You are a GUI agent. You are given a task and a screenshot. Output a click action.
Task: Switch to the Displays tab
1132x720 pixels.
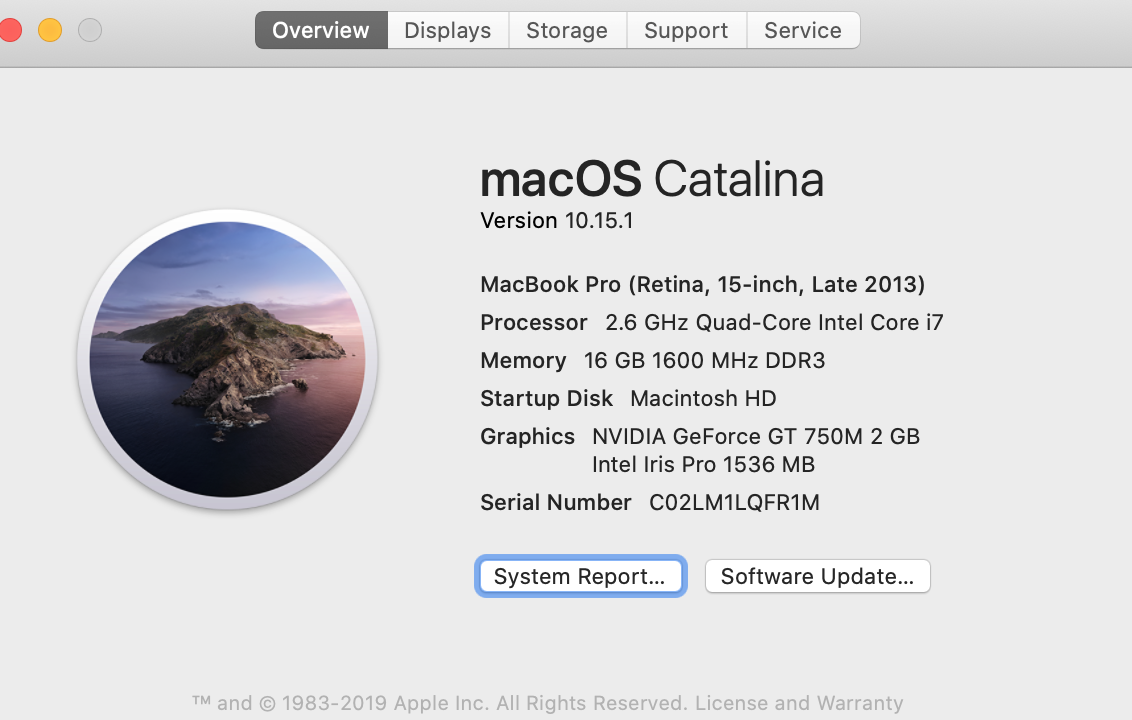point(447,31)
